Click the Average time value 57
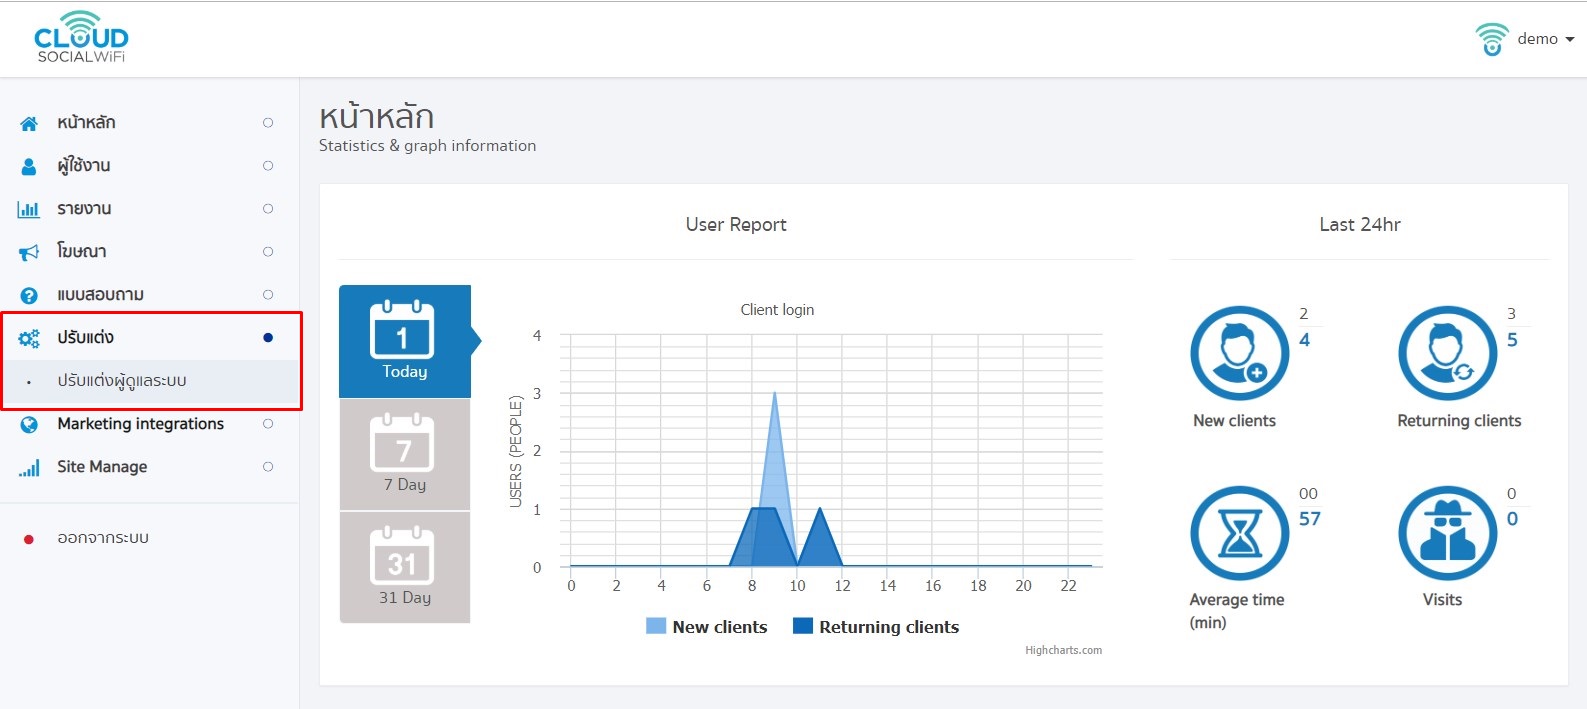Screen dimensions: 1587x709 (x=1310, y=519)
